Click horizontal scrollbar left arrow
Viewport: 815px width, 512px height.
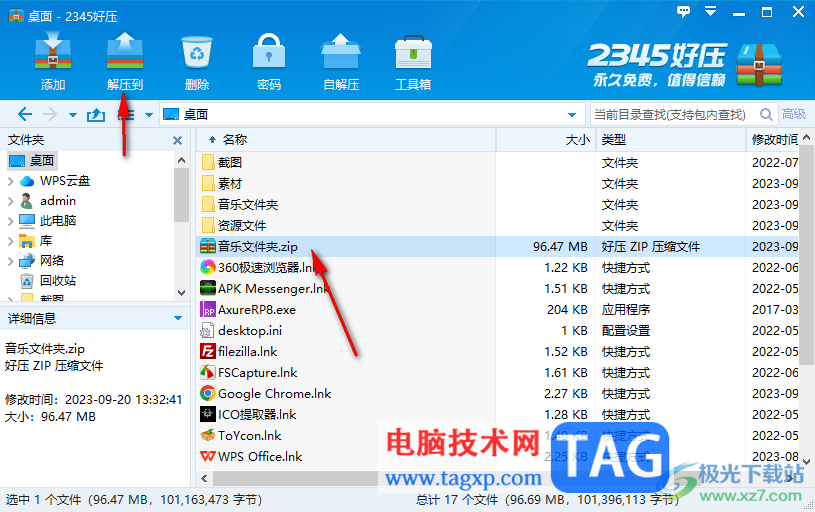(x=204, y=478)
